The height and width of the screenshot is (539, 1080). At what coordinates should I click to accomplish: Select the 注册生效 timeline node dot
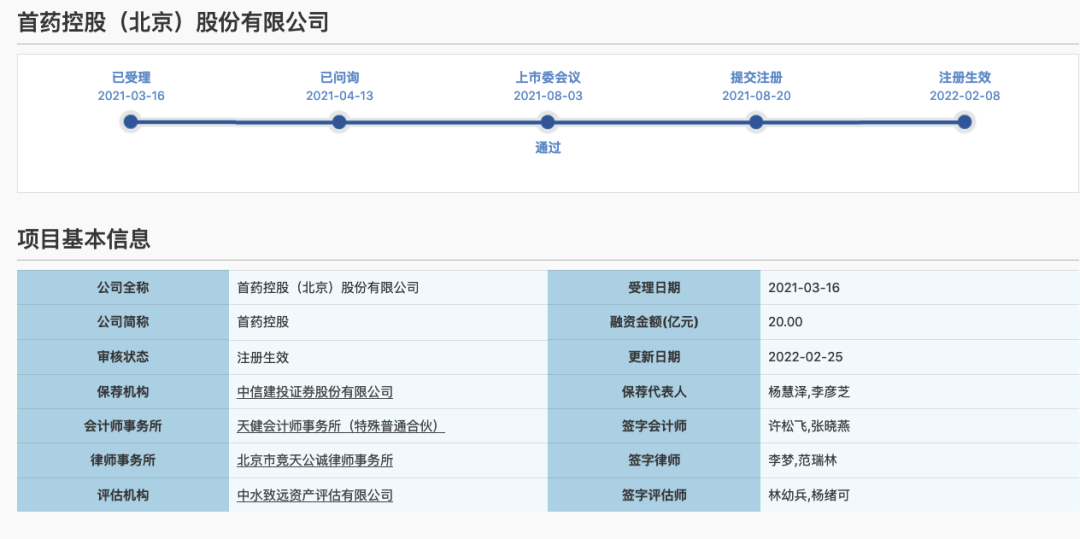(964, 122)
